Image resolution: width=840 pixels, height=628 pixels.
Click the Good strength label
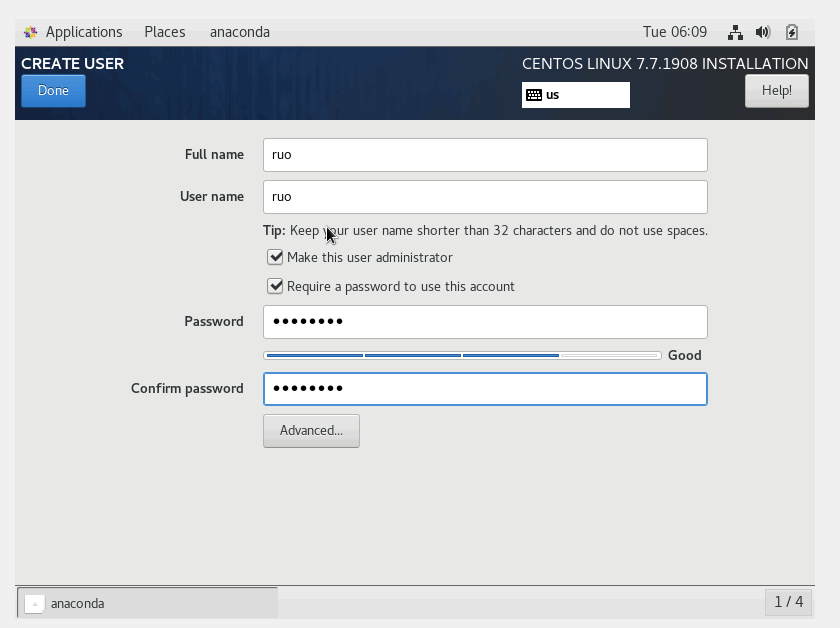(x=684, y=355)
